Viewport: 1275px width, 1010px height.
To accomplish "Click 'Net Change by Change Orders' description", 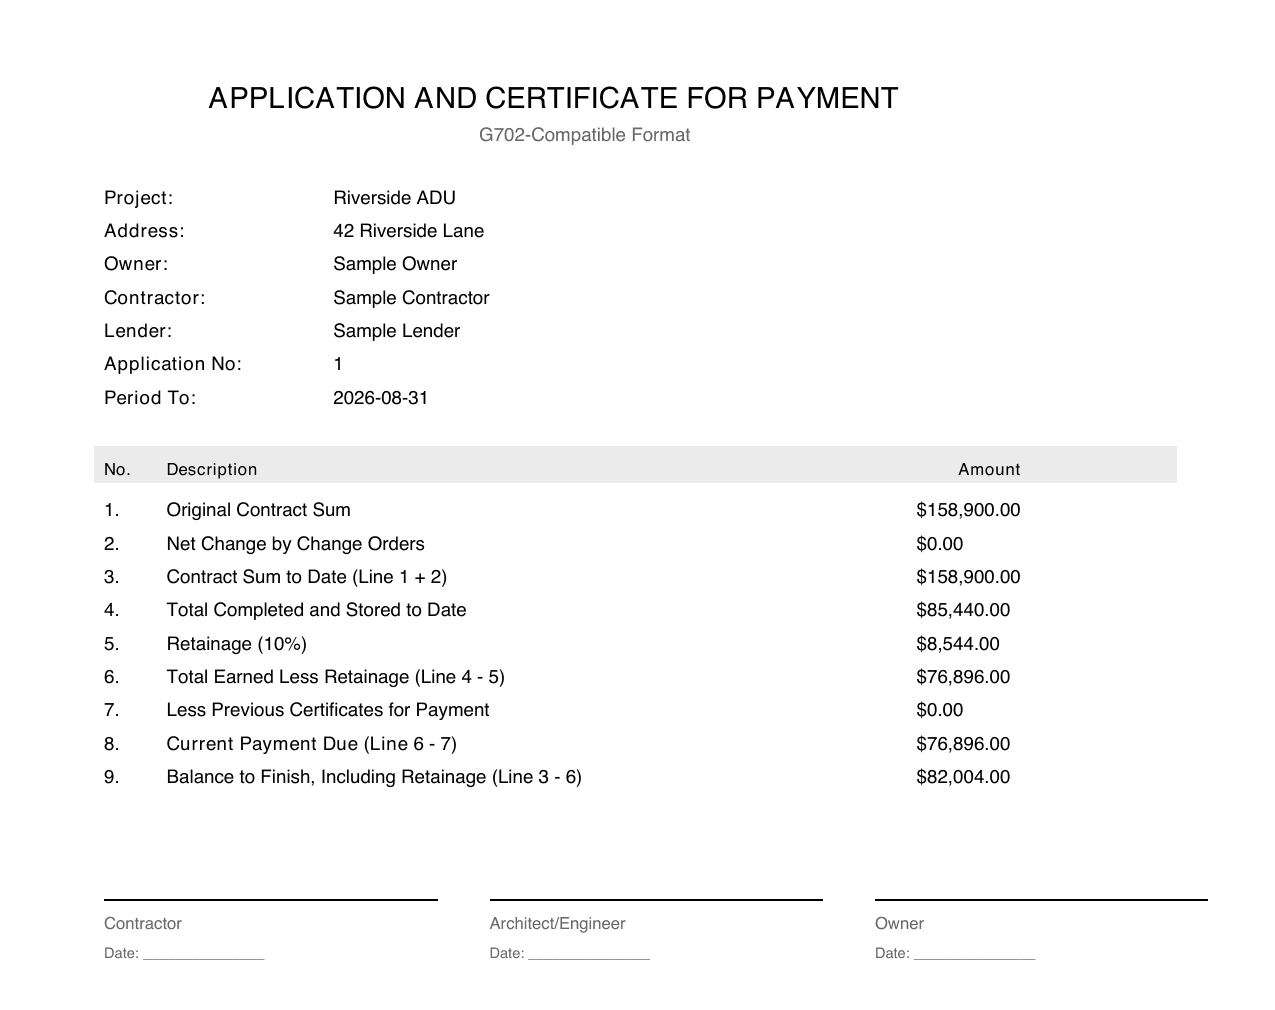I will [295, 544].
